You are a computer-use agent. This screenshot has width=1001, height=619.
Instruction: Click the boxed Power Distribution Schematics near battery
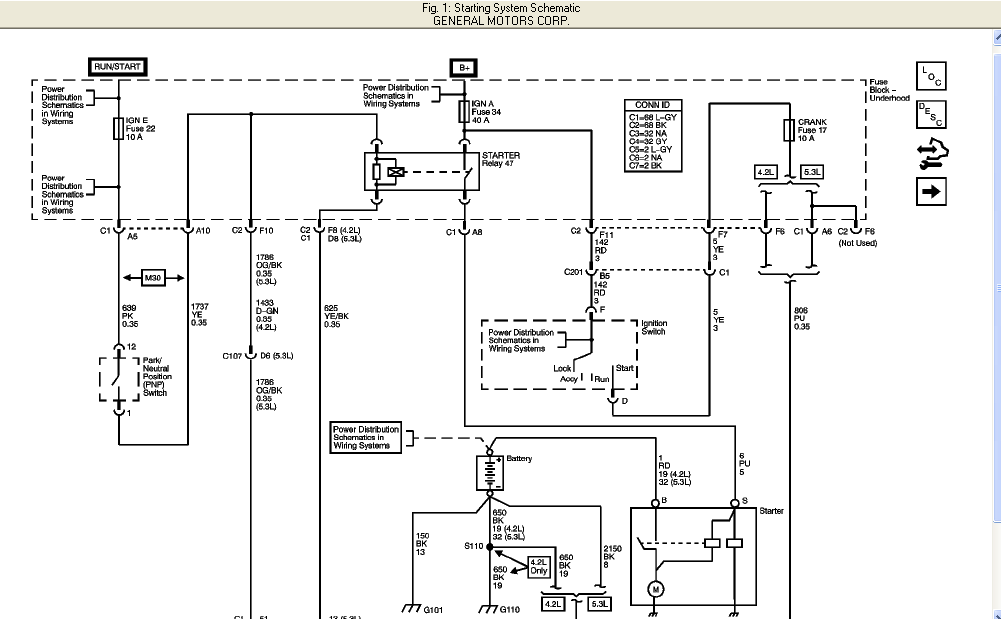(366, 438)
